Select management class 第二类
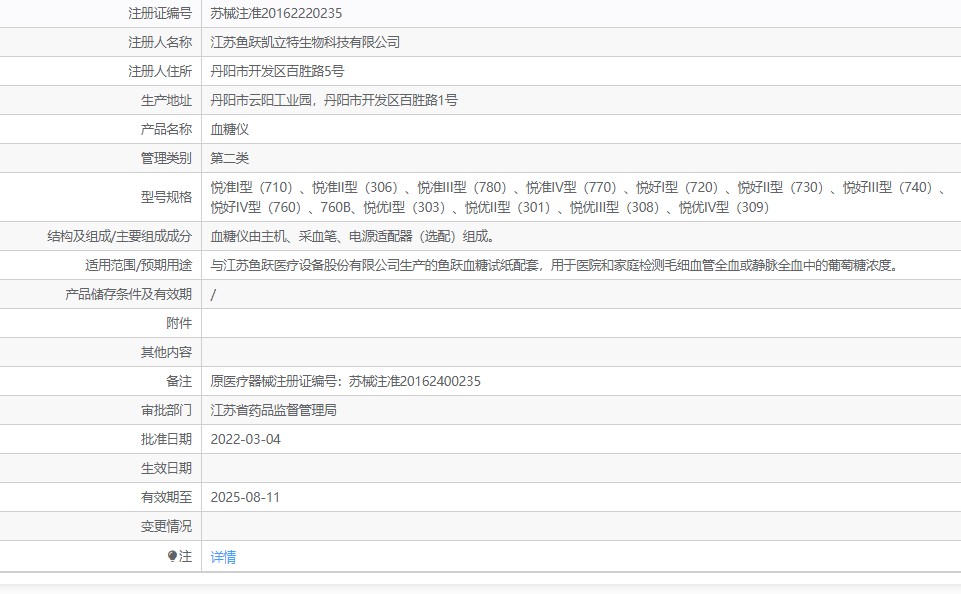 [x=230, y=158]
